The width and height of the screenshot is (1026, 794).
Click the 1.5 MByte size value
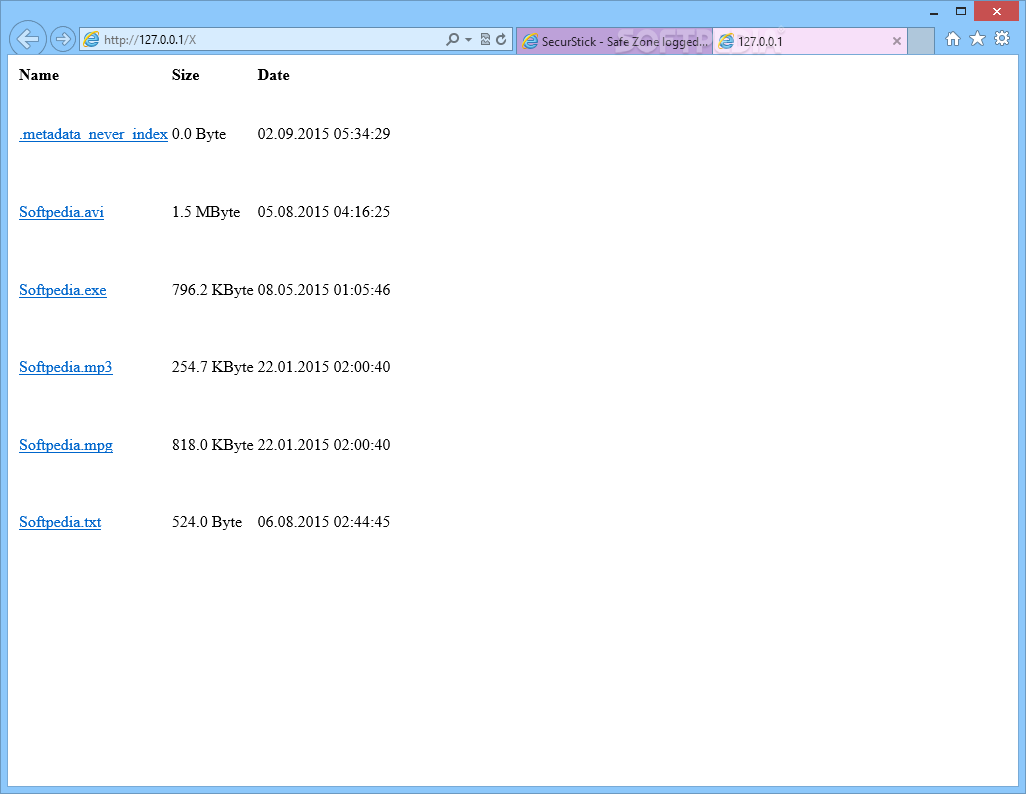pyautogui.click(x=206, y=212)
